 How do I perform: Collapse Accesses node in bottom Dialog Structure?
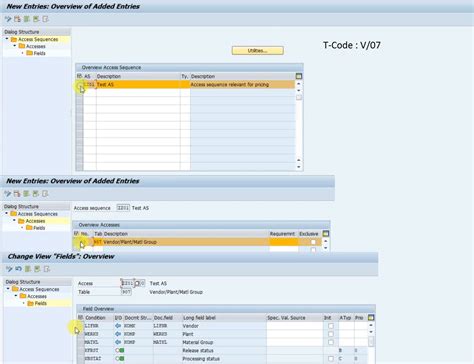click(16, 296)
